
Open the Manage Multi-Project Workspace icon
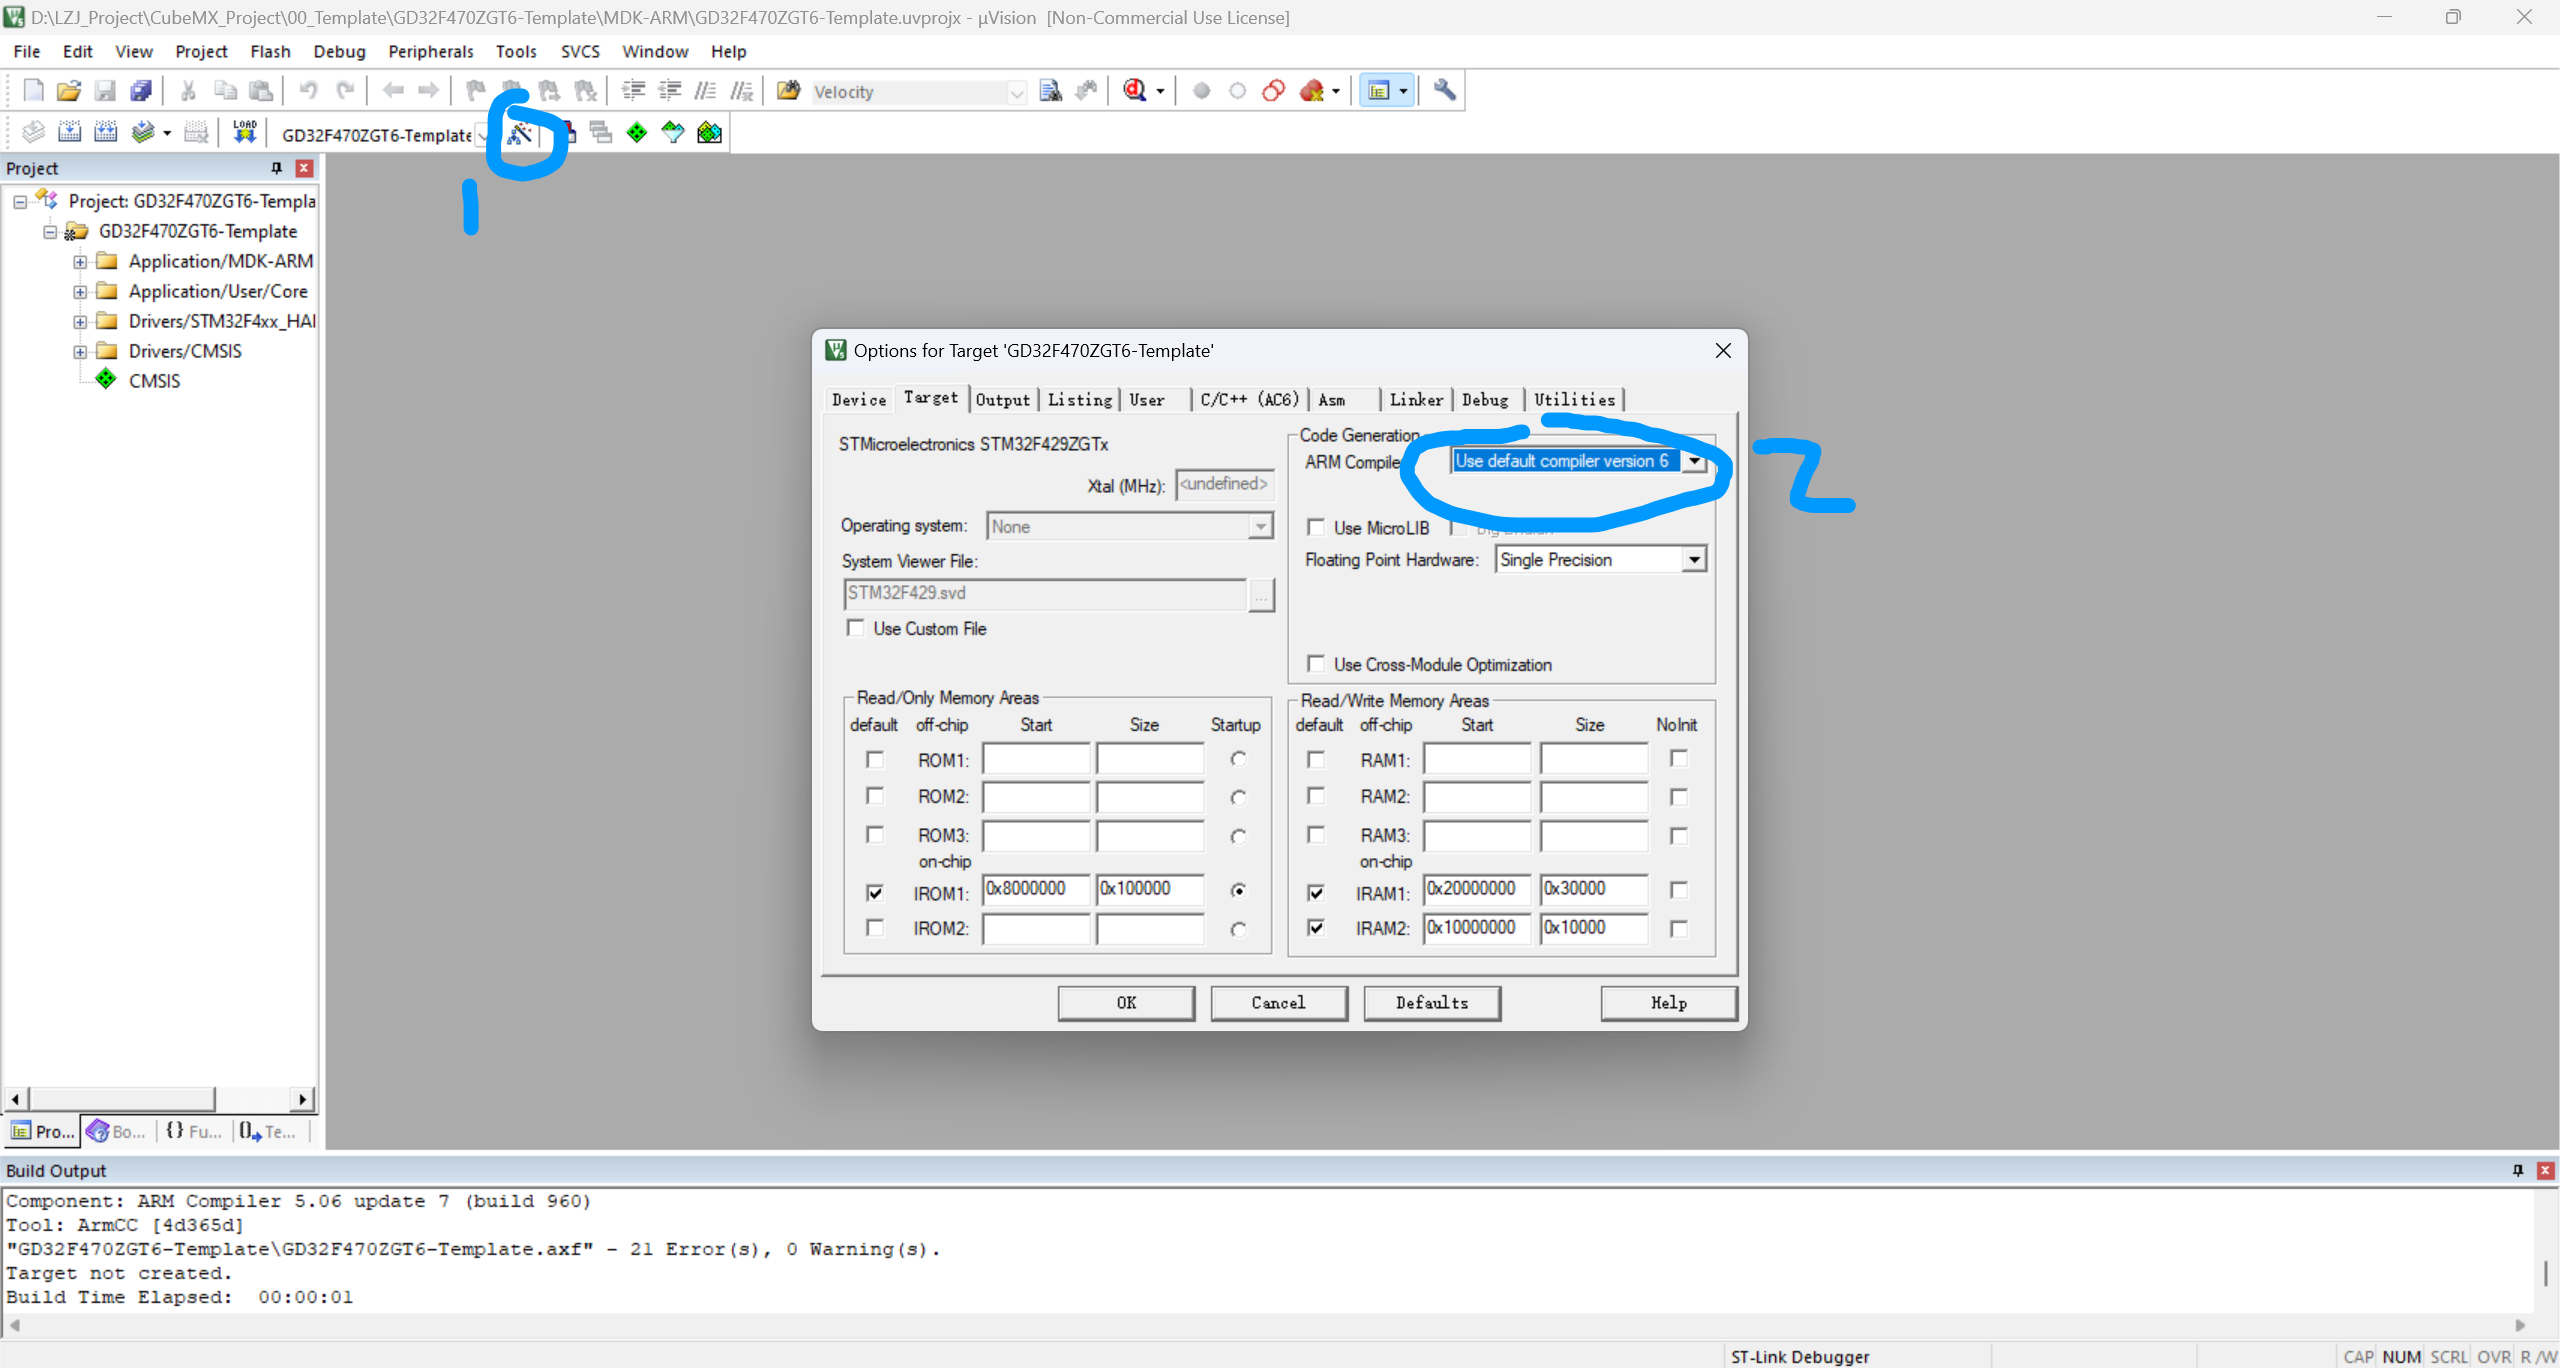601,133
